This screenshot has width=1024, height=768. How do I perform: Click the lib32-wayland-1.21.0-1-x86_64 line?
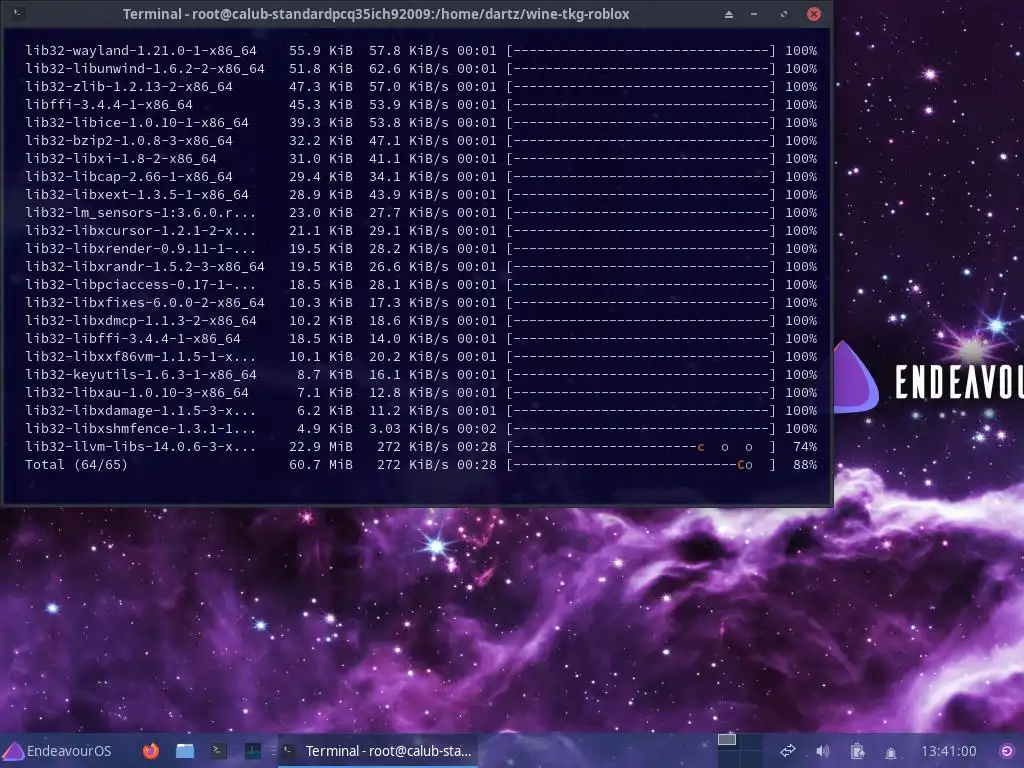pos(421,50)
